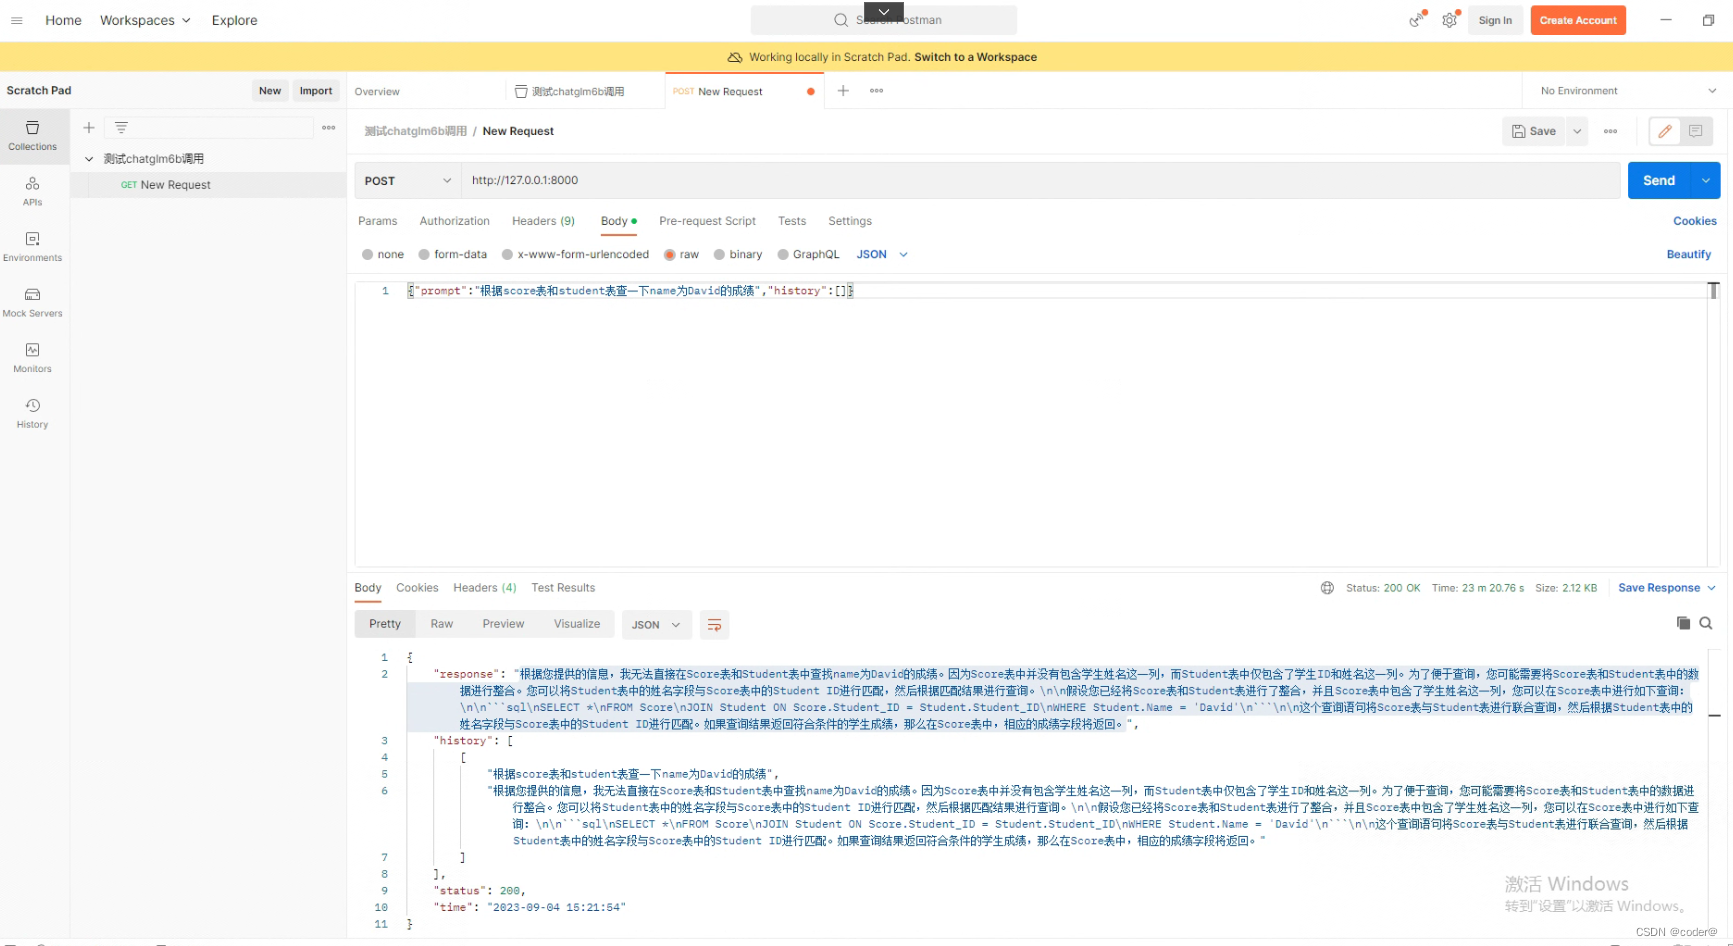Open the POST method dropdown
Screen dimensions: 1733x946
coord(408,181)
